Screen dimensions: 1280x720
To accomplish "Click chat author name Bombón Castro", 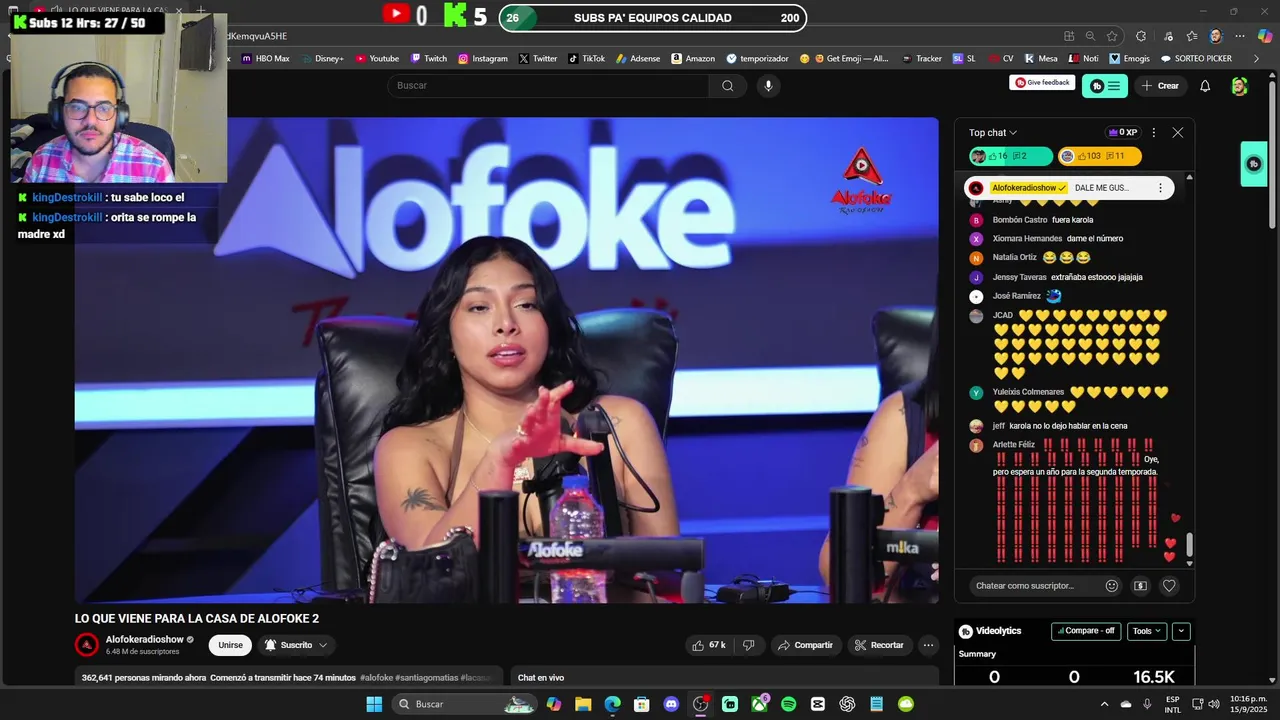I will (x=1020, y=220).
